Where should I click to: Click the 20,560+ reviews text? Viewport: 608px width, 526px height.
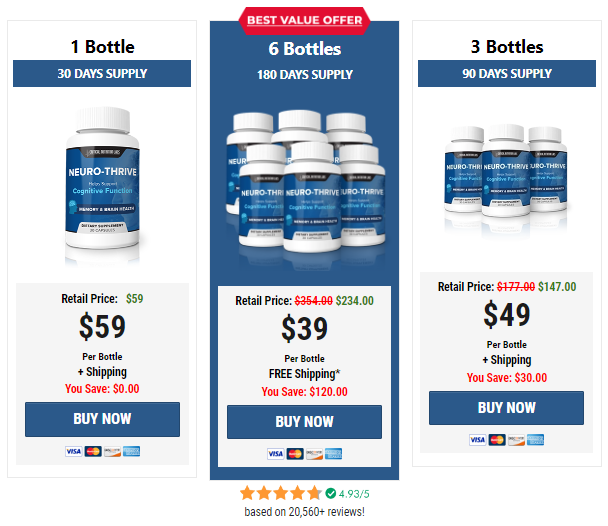click(x=304, y=512)
